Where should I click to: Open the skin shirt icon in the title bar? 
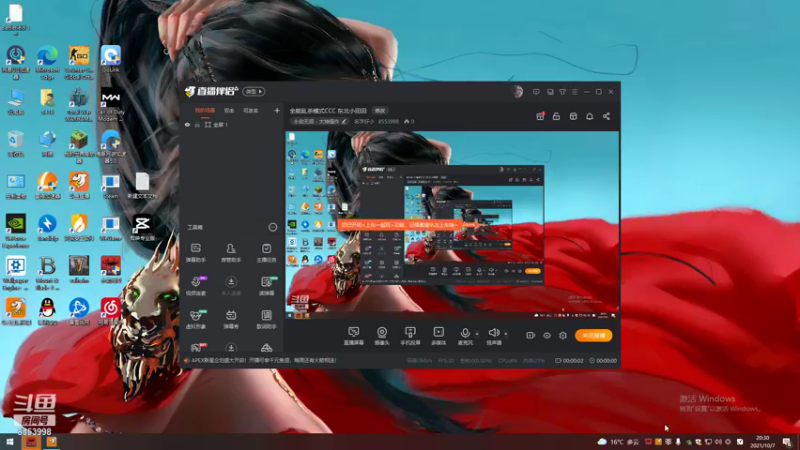[x=562, y=92]
